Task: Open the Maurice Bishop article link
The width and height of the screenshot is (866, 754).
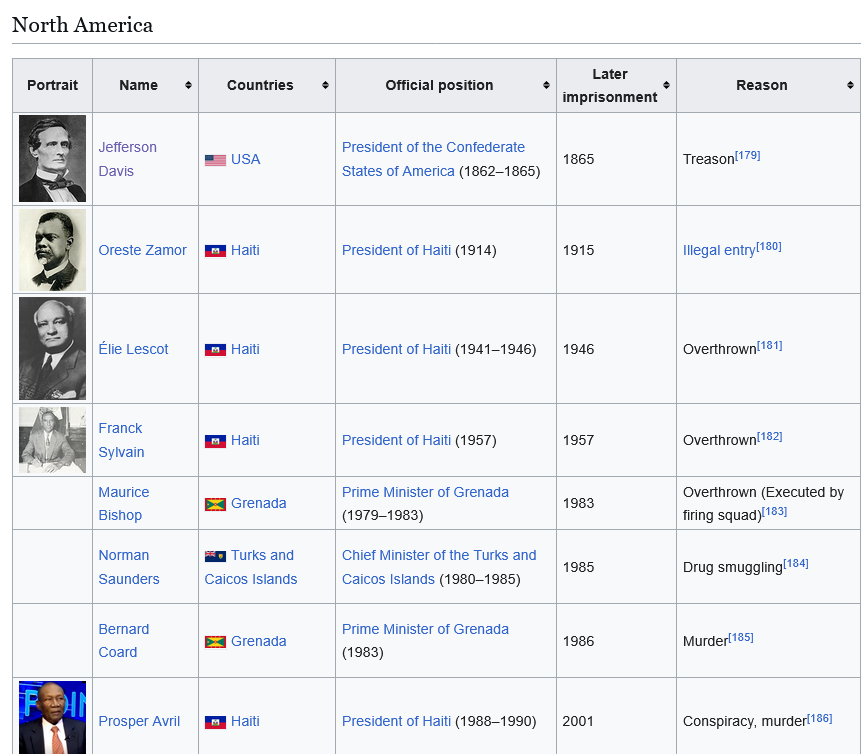Action: (124, 503)
